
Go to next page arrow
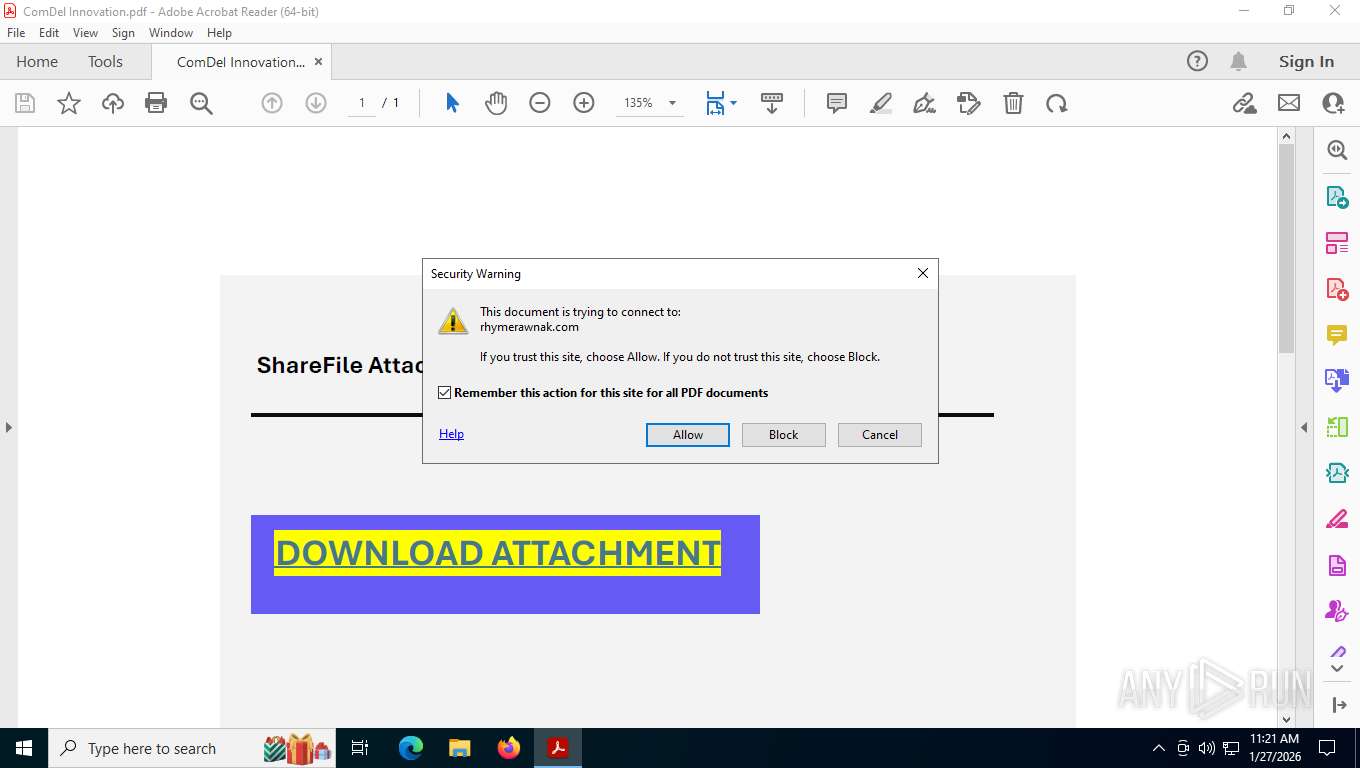coord(316,103)
